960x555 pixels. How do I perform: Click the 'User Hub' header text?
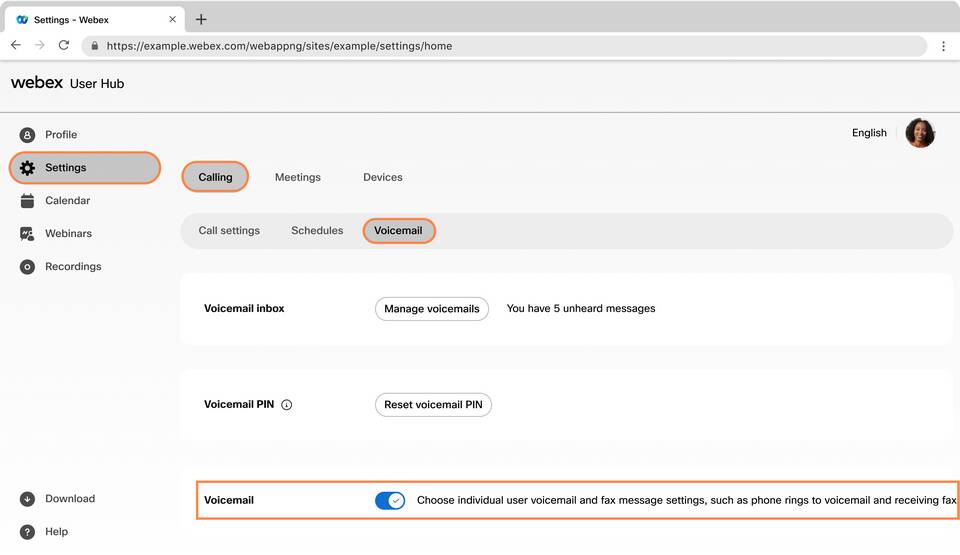pos(97,84)
